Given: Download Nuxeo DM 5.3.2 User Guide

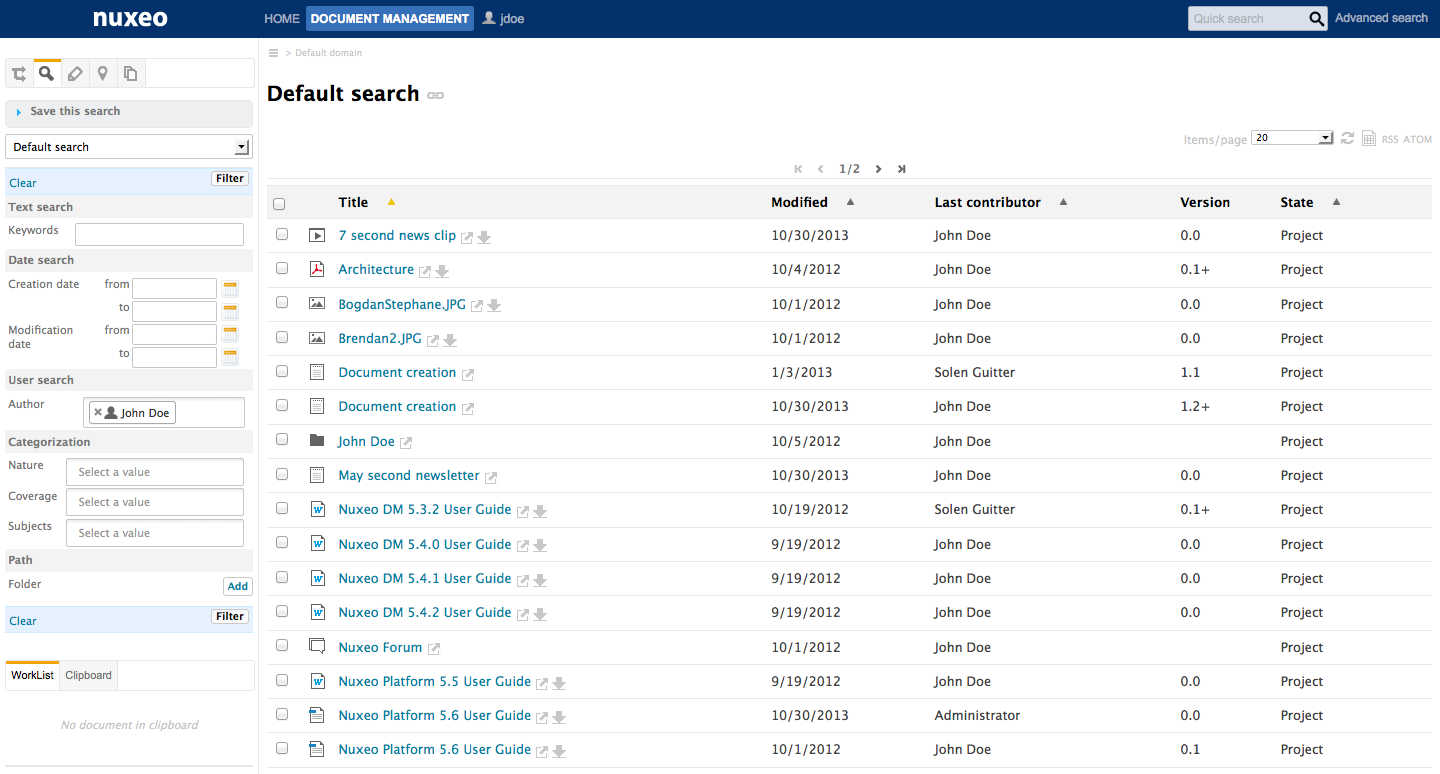Looking at the screenshot, I should click(540, 511).
